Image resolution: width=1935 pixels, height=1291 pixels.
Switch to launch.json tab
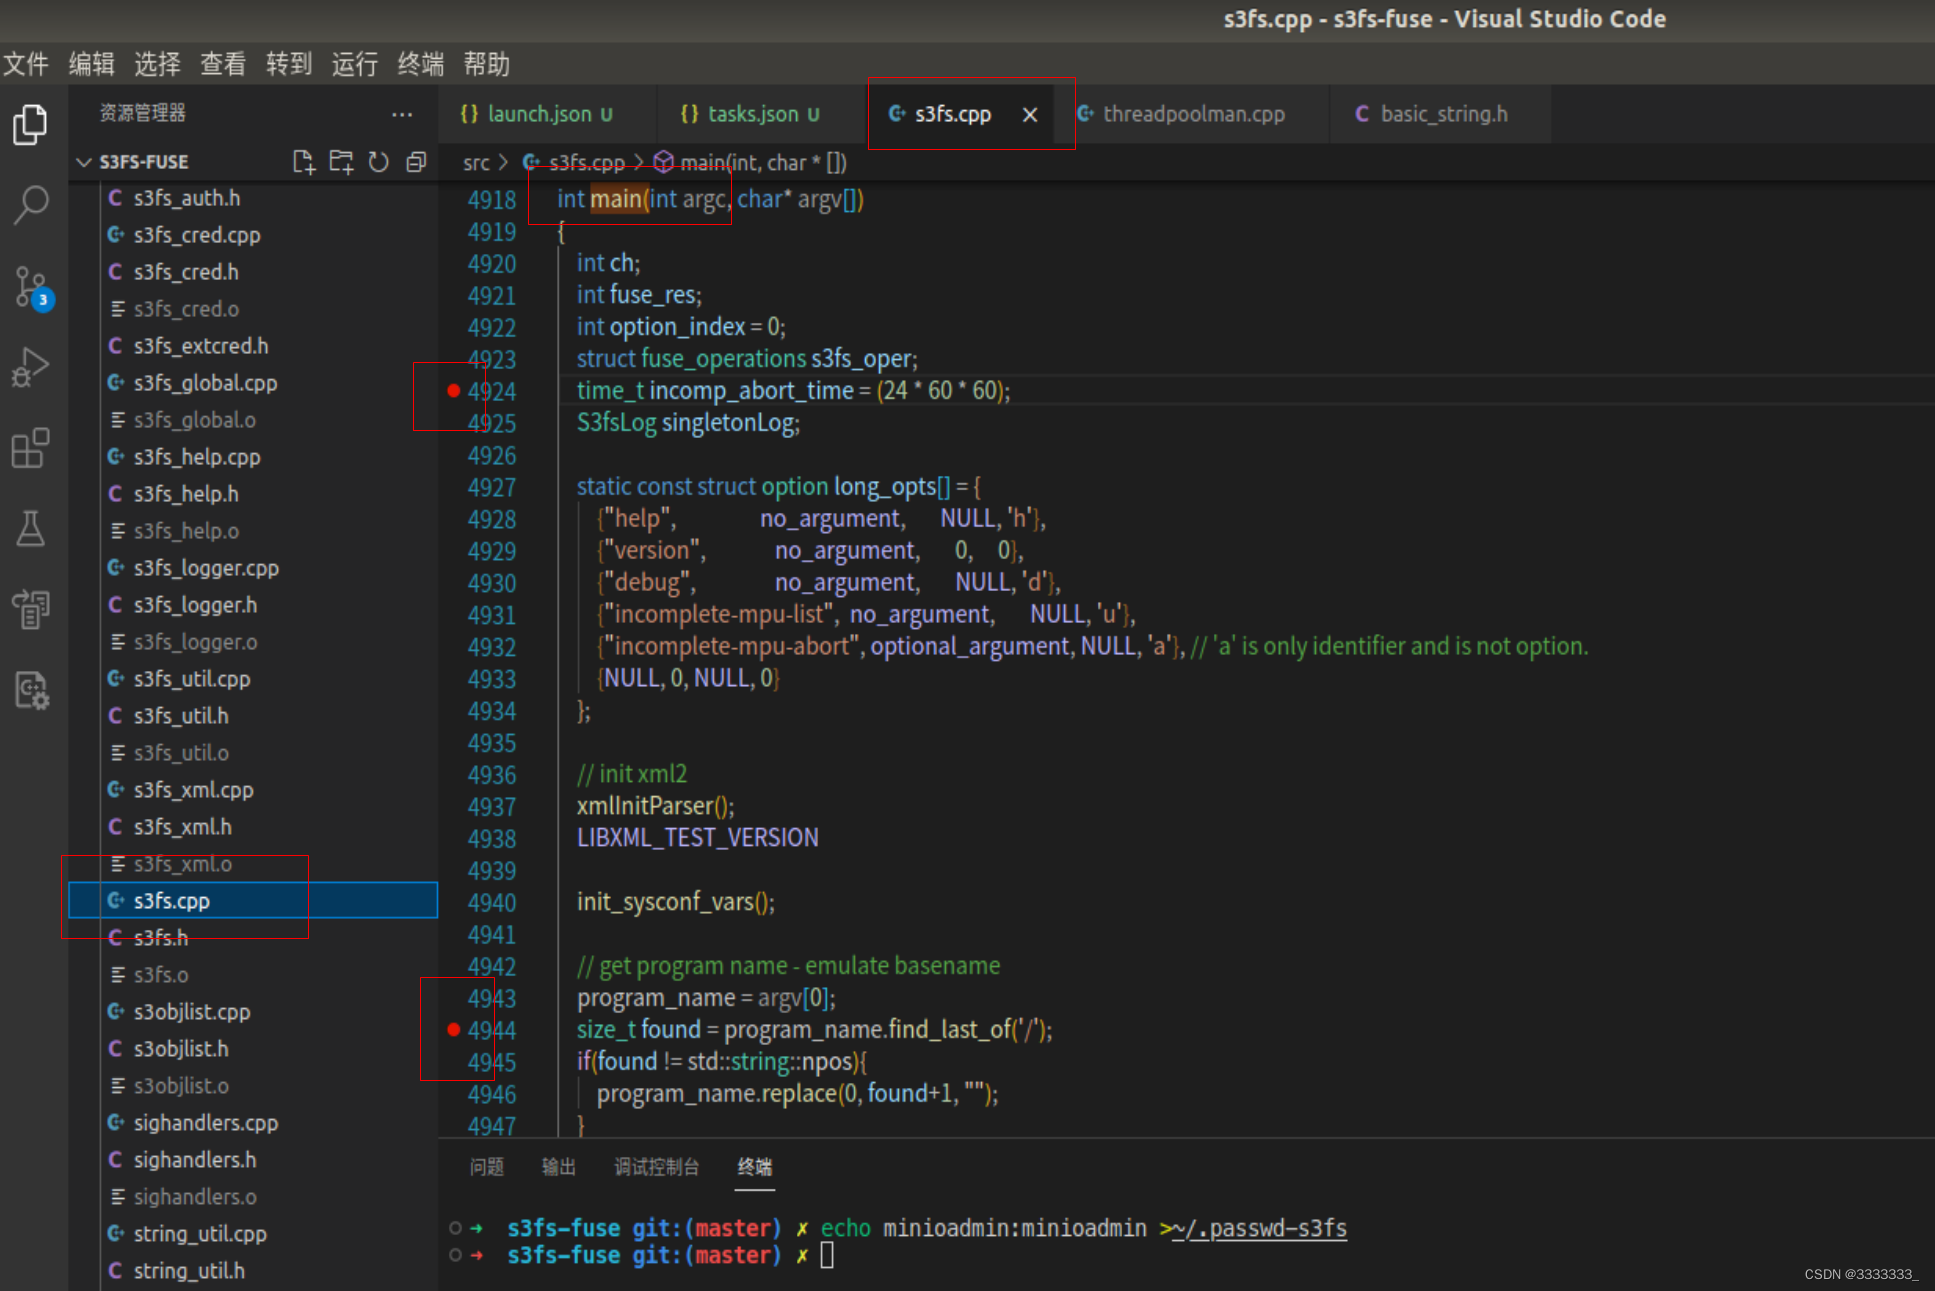pos(539,114)
